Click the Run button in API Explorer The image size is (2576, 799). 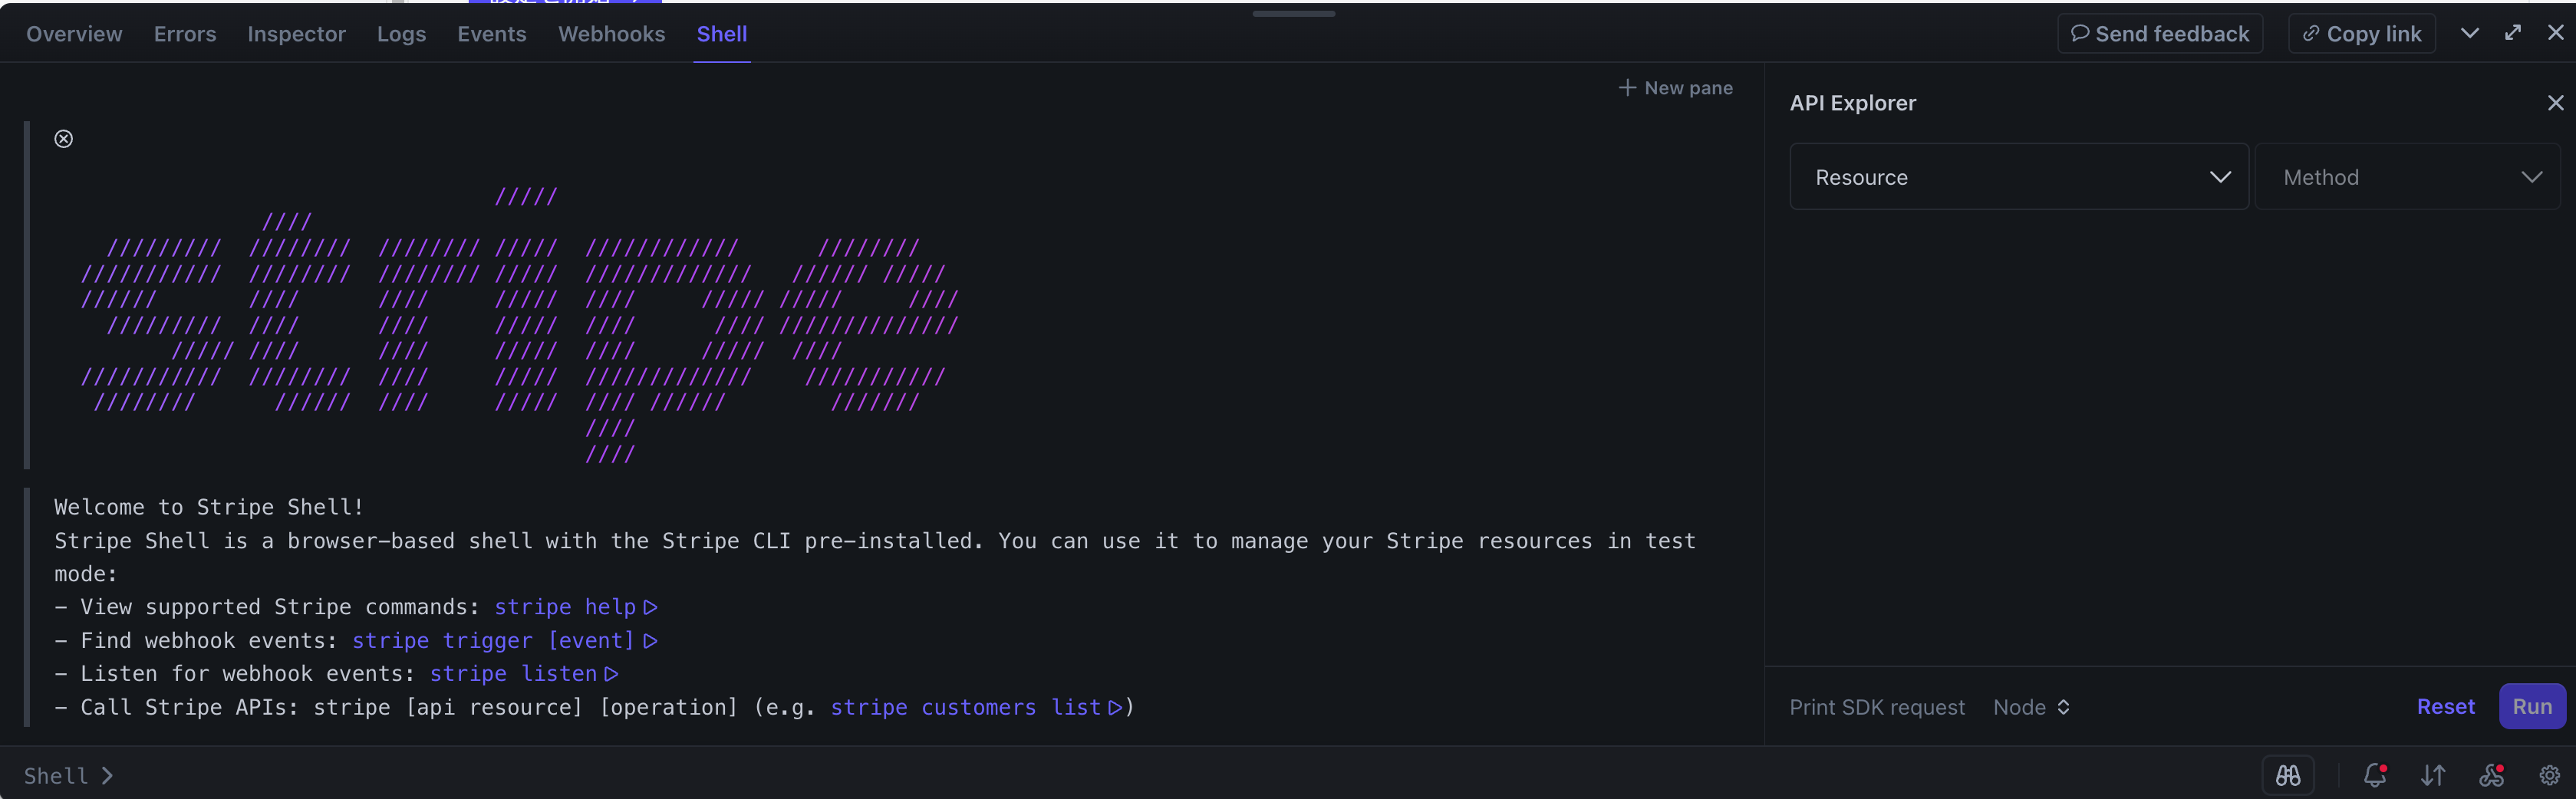[x=2532, y=706]
